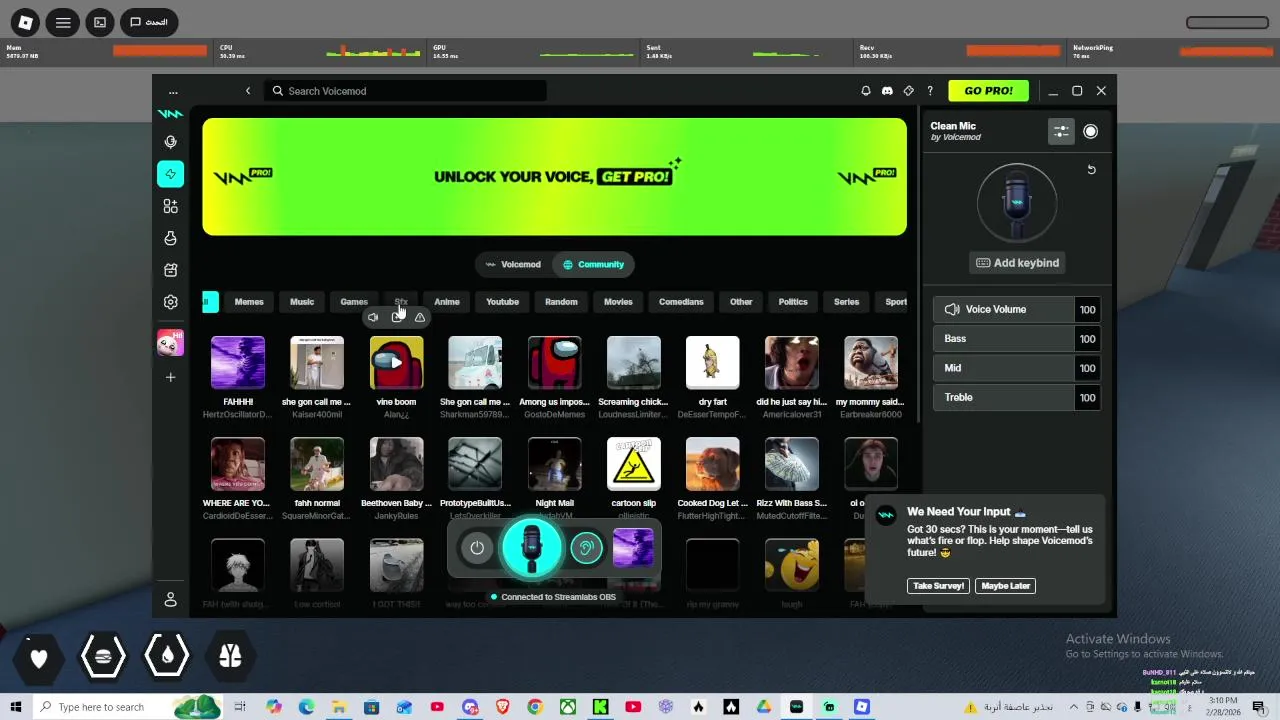Select the Politics category
This screenshot has width=1280, height=720.
pyautogui.click(x=793, y=302)
